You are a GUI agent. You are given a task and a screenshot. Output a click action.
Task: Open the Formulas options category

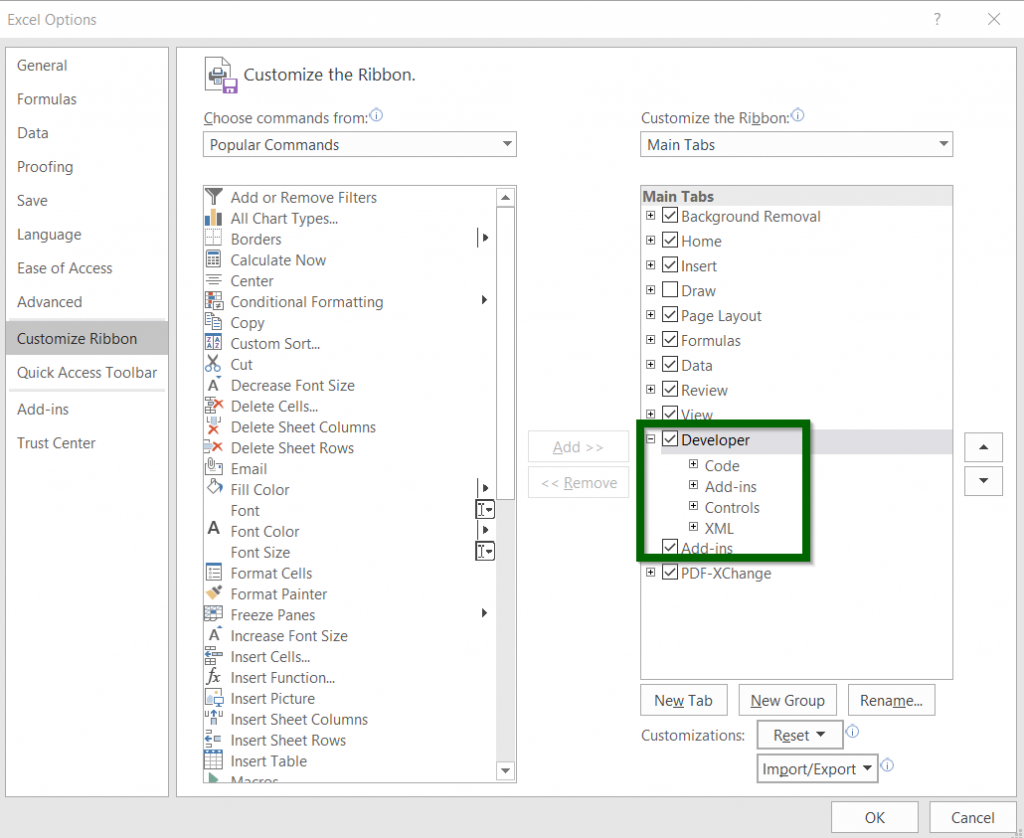[x=47, y=99]
